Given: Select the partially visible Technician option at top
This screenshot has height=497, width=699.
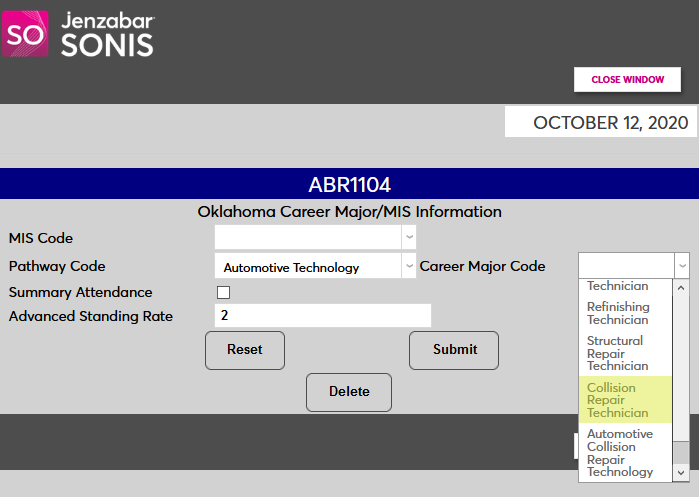Looking at the screenshot, I should click(x=625, y=286).
